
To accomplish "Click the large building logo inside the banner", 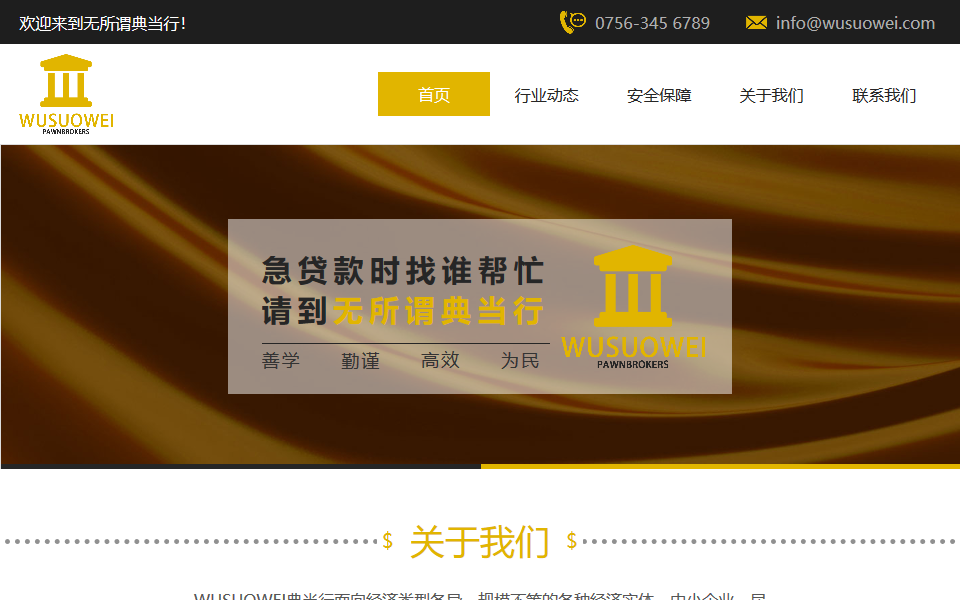I will coord(633,305).
